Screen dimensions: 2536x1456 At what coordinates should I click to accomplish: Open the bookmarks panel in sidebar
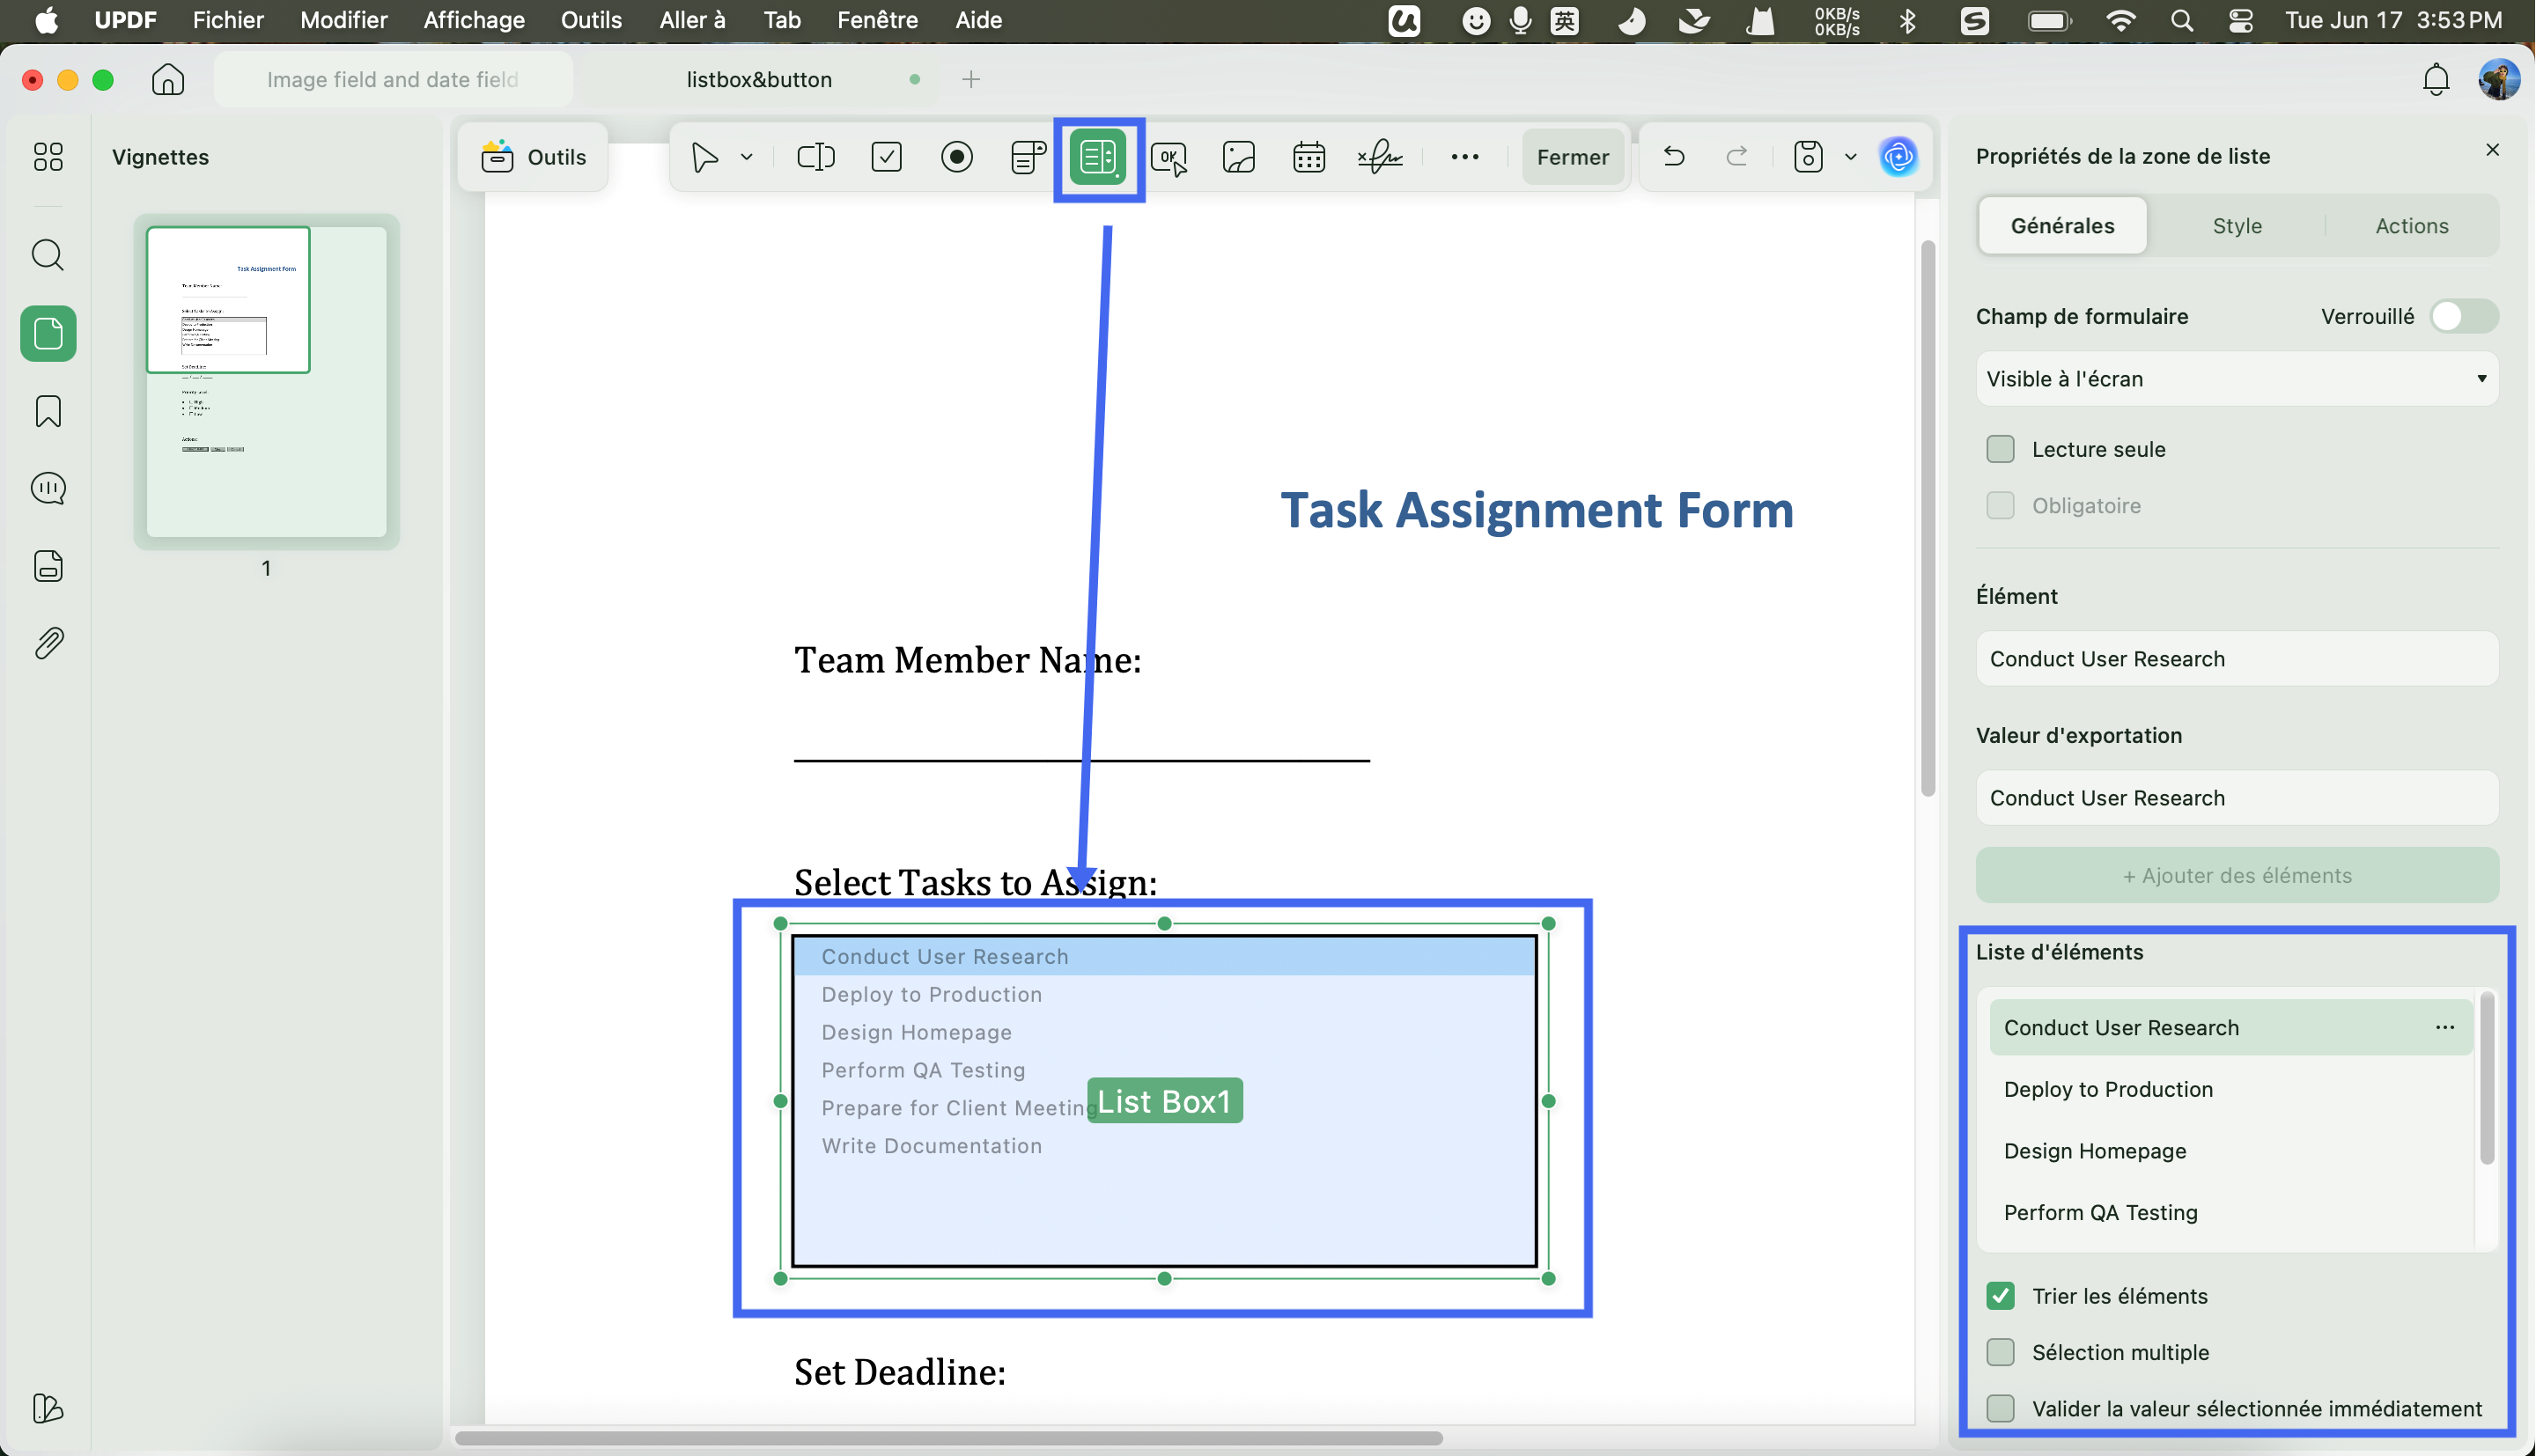click(48, 411)
